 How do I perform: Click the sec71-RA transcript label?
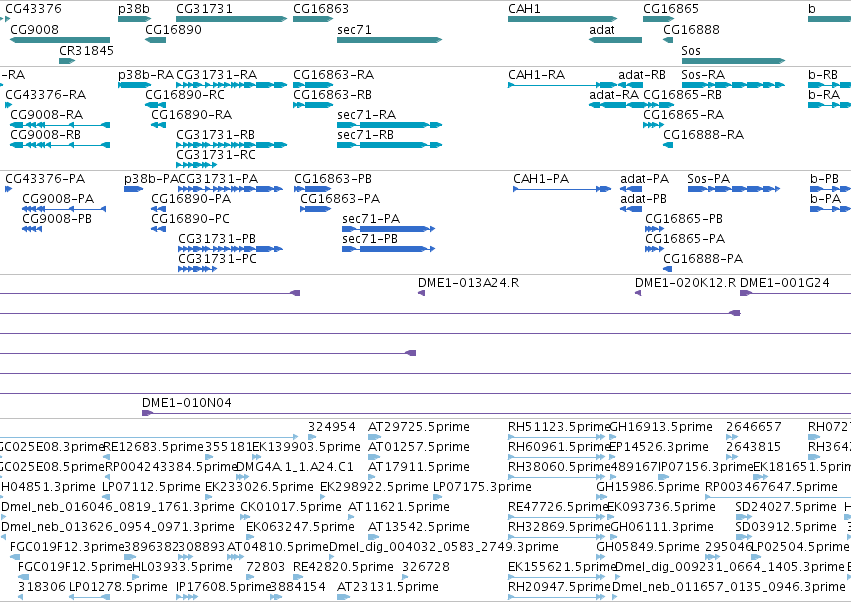pyautogui.click(x=366, y=115)
